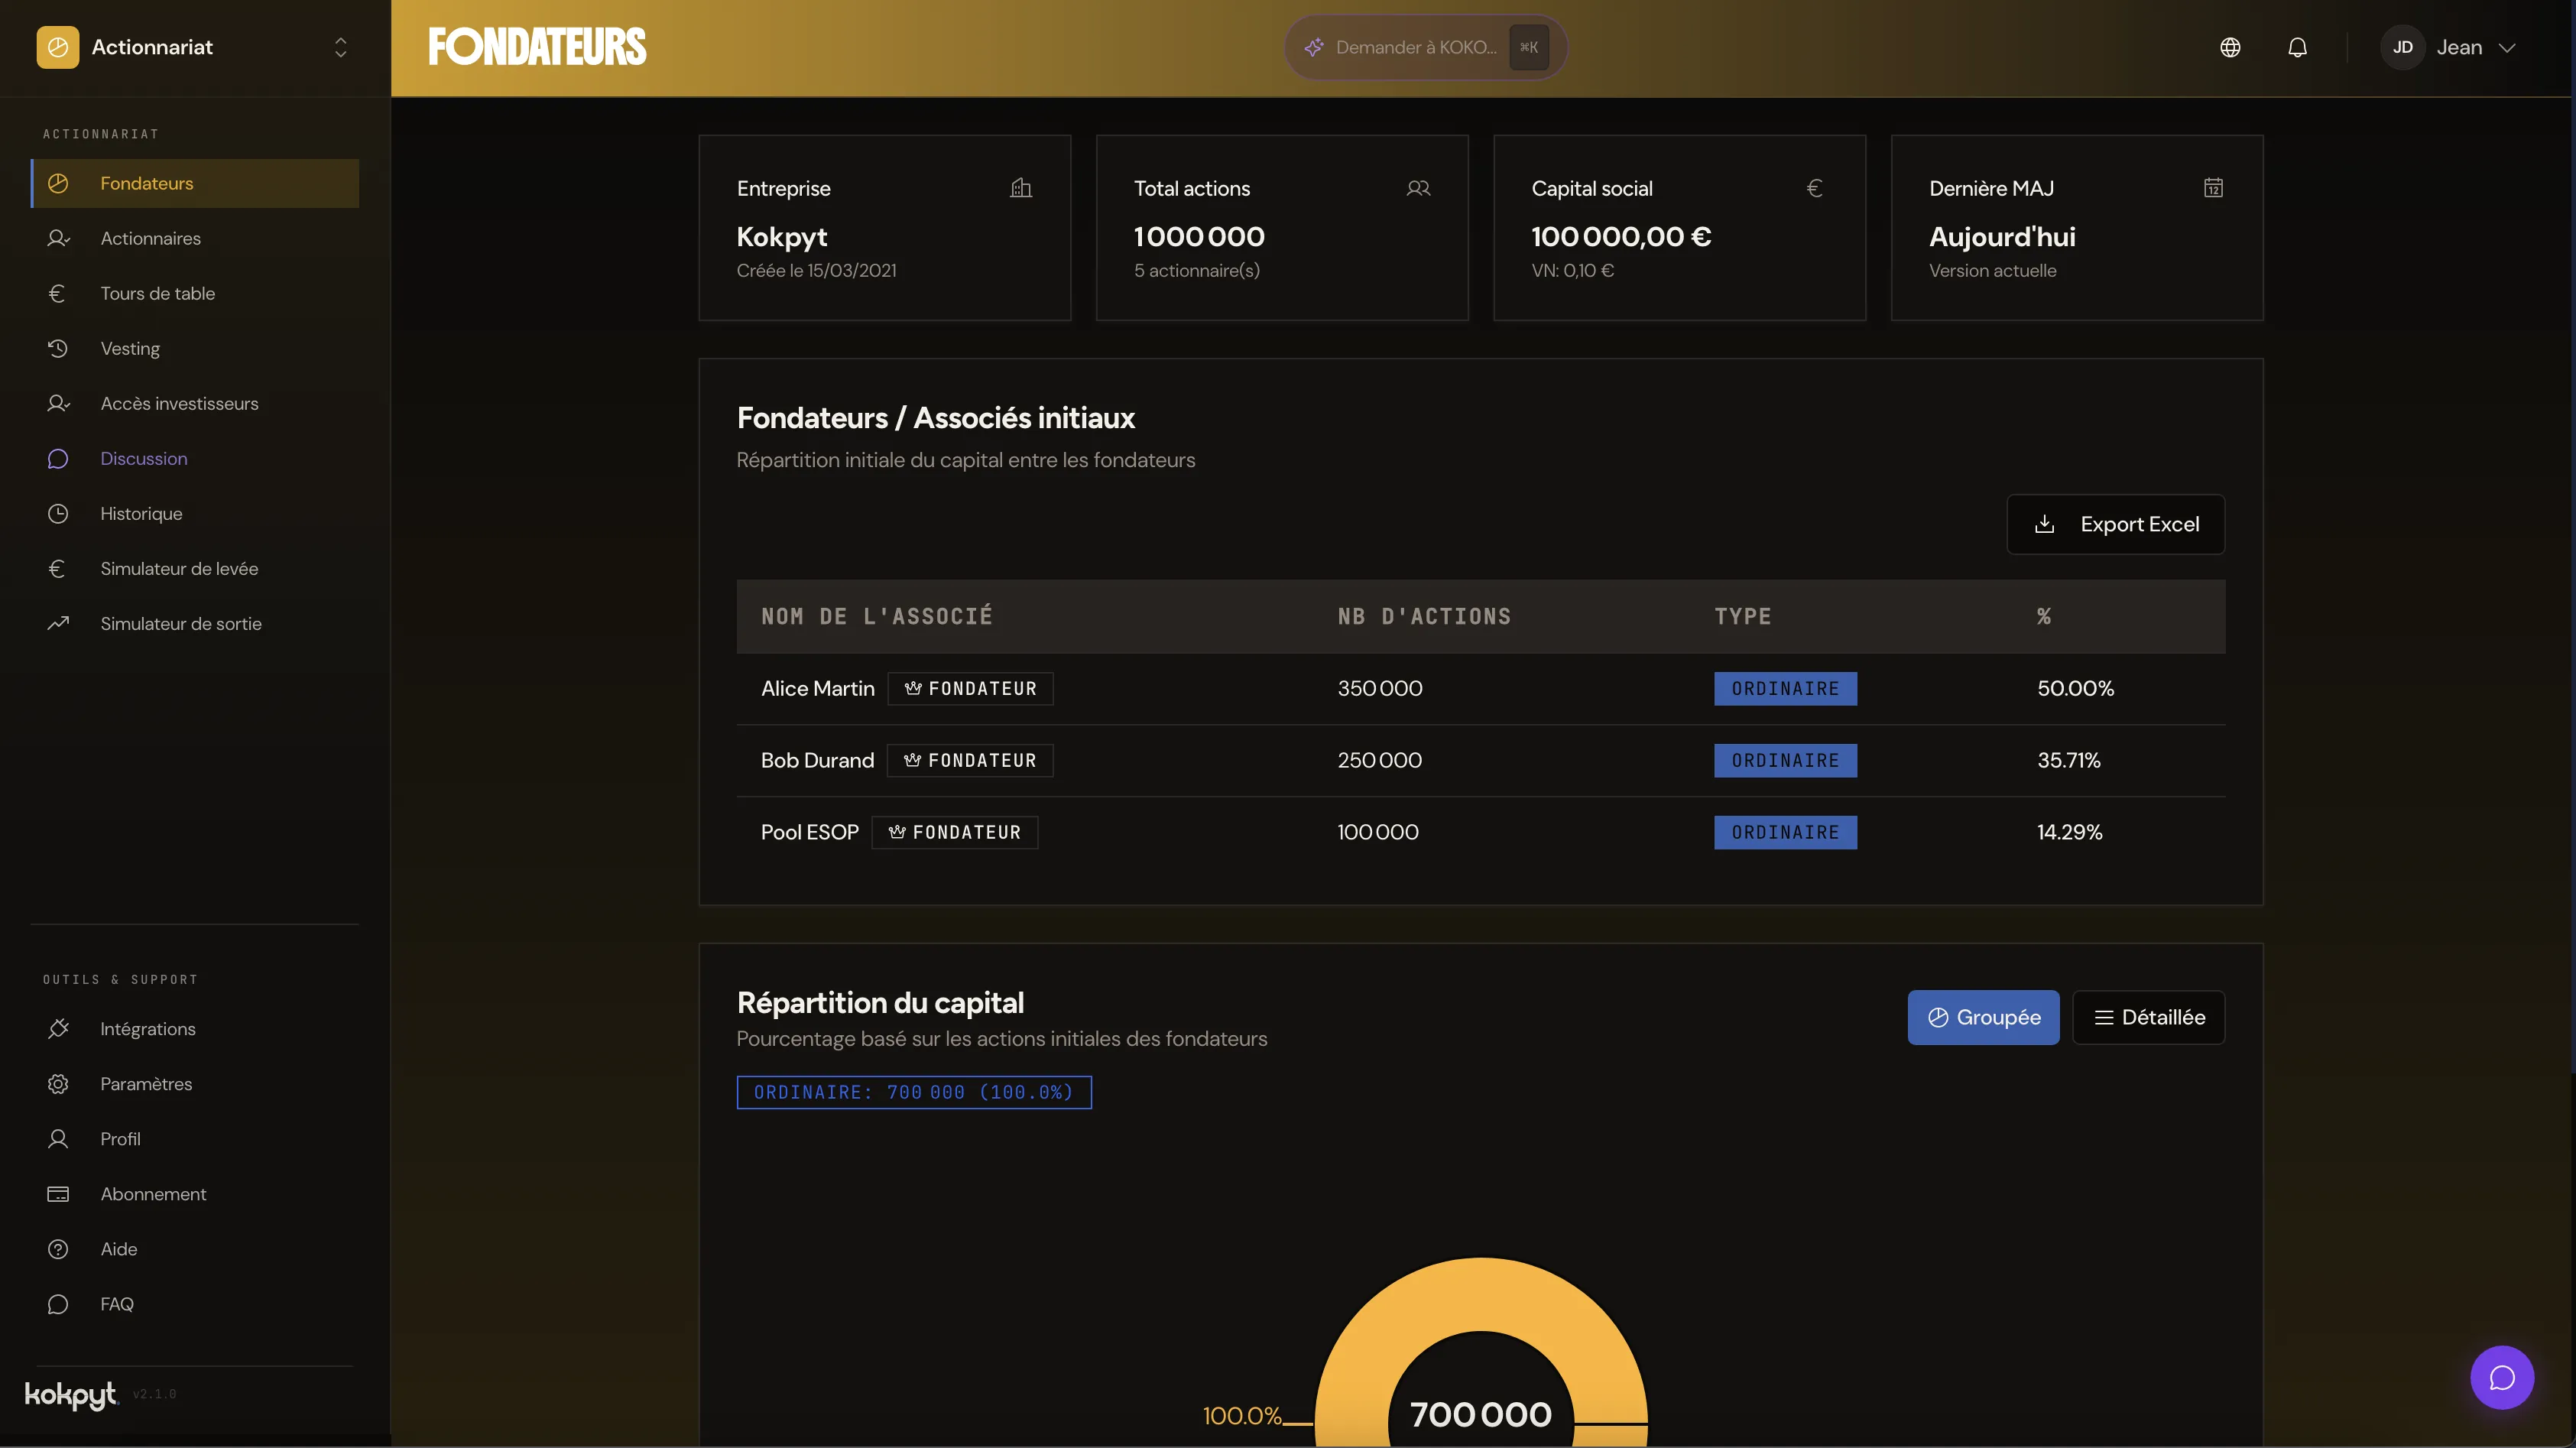Click the FAQ speech bubble icon
This screenshot has height=1448, width=2576.
point(58,1303)
